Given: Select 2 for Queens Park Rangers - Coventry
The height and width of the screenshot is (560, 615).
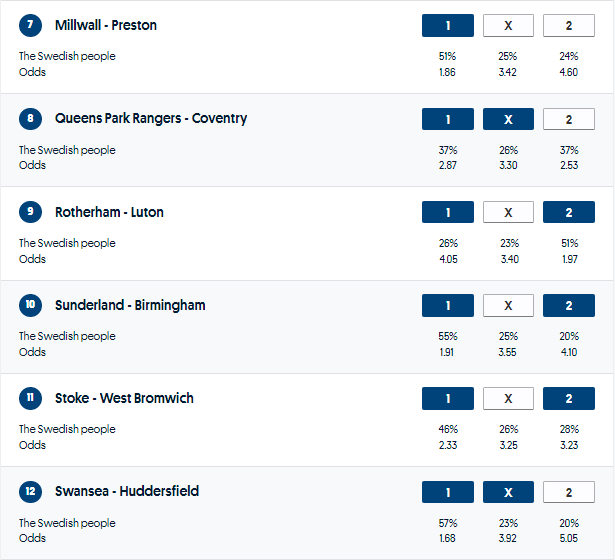Looking at the screenshot, I should [568, 119].
